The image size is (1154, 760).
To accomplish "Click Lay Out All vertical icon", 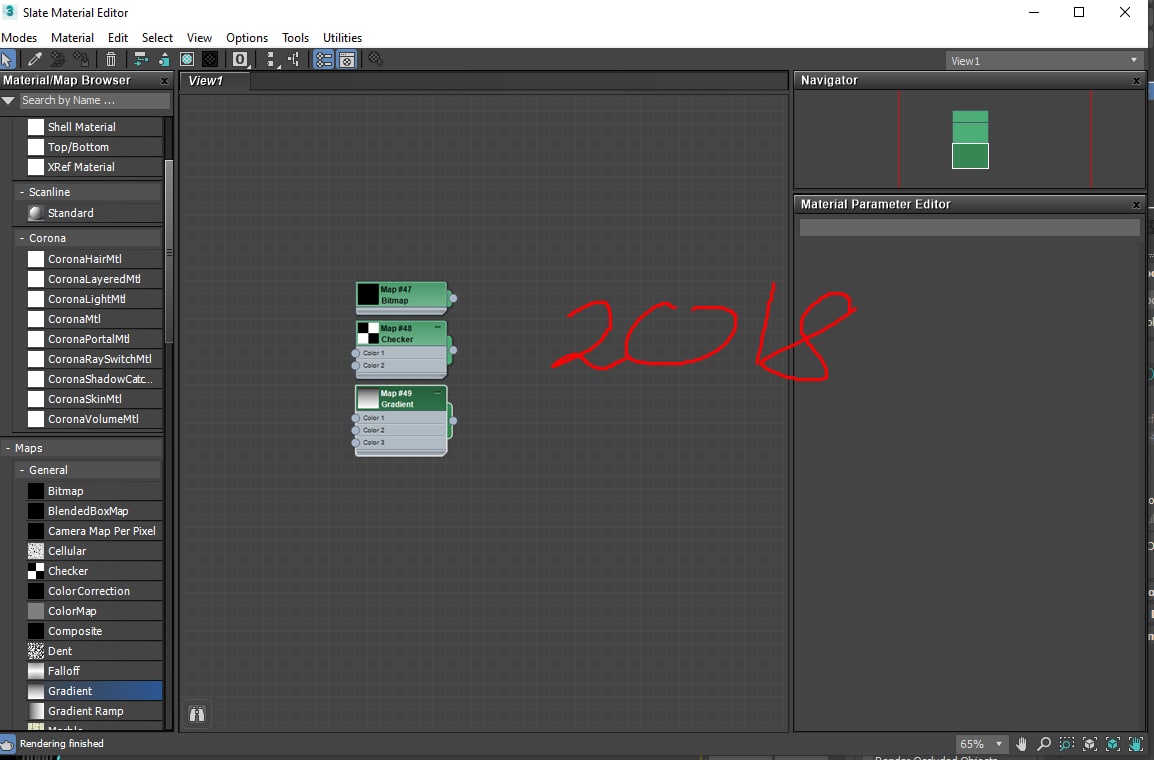I will coord(271,60).
